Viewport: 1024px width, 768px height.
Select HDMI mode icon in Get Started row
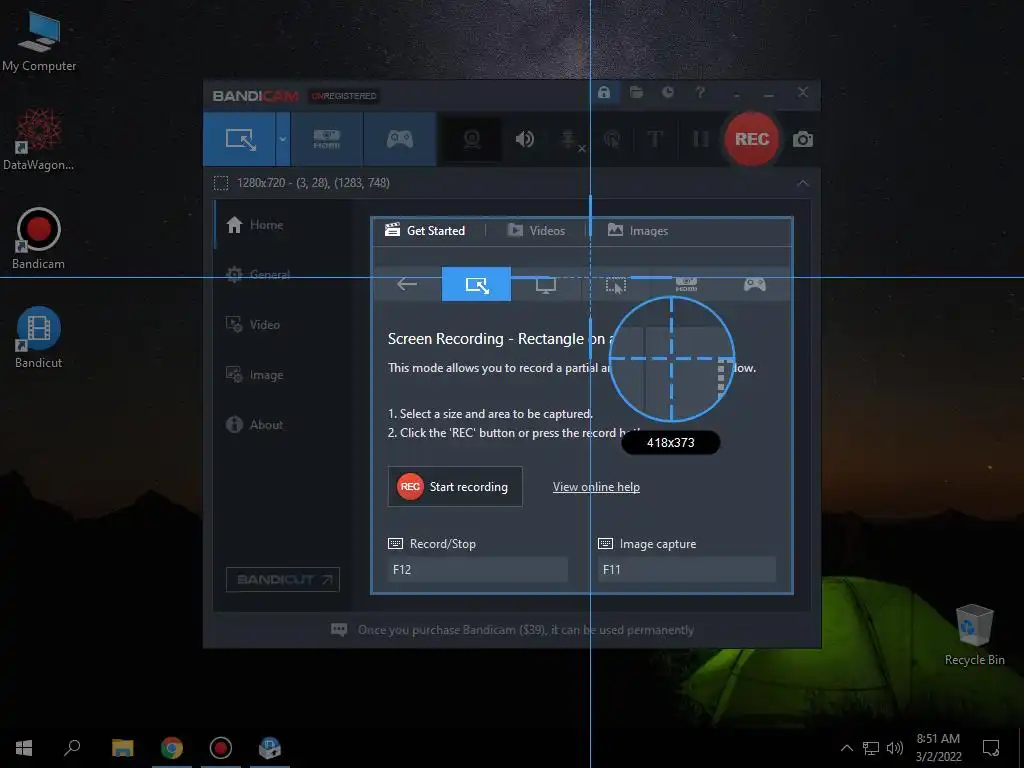click(686, 285)
